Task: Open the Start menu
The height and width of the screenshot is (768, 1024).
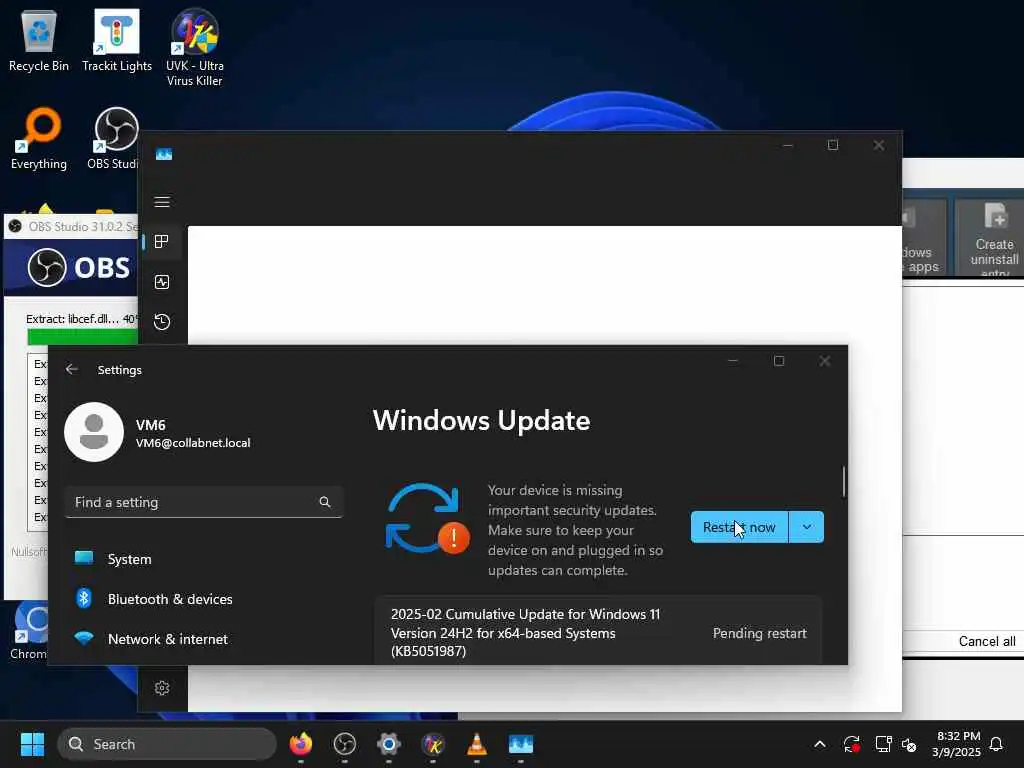Action: coord(32,744)
